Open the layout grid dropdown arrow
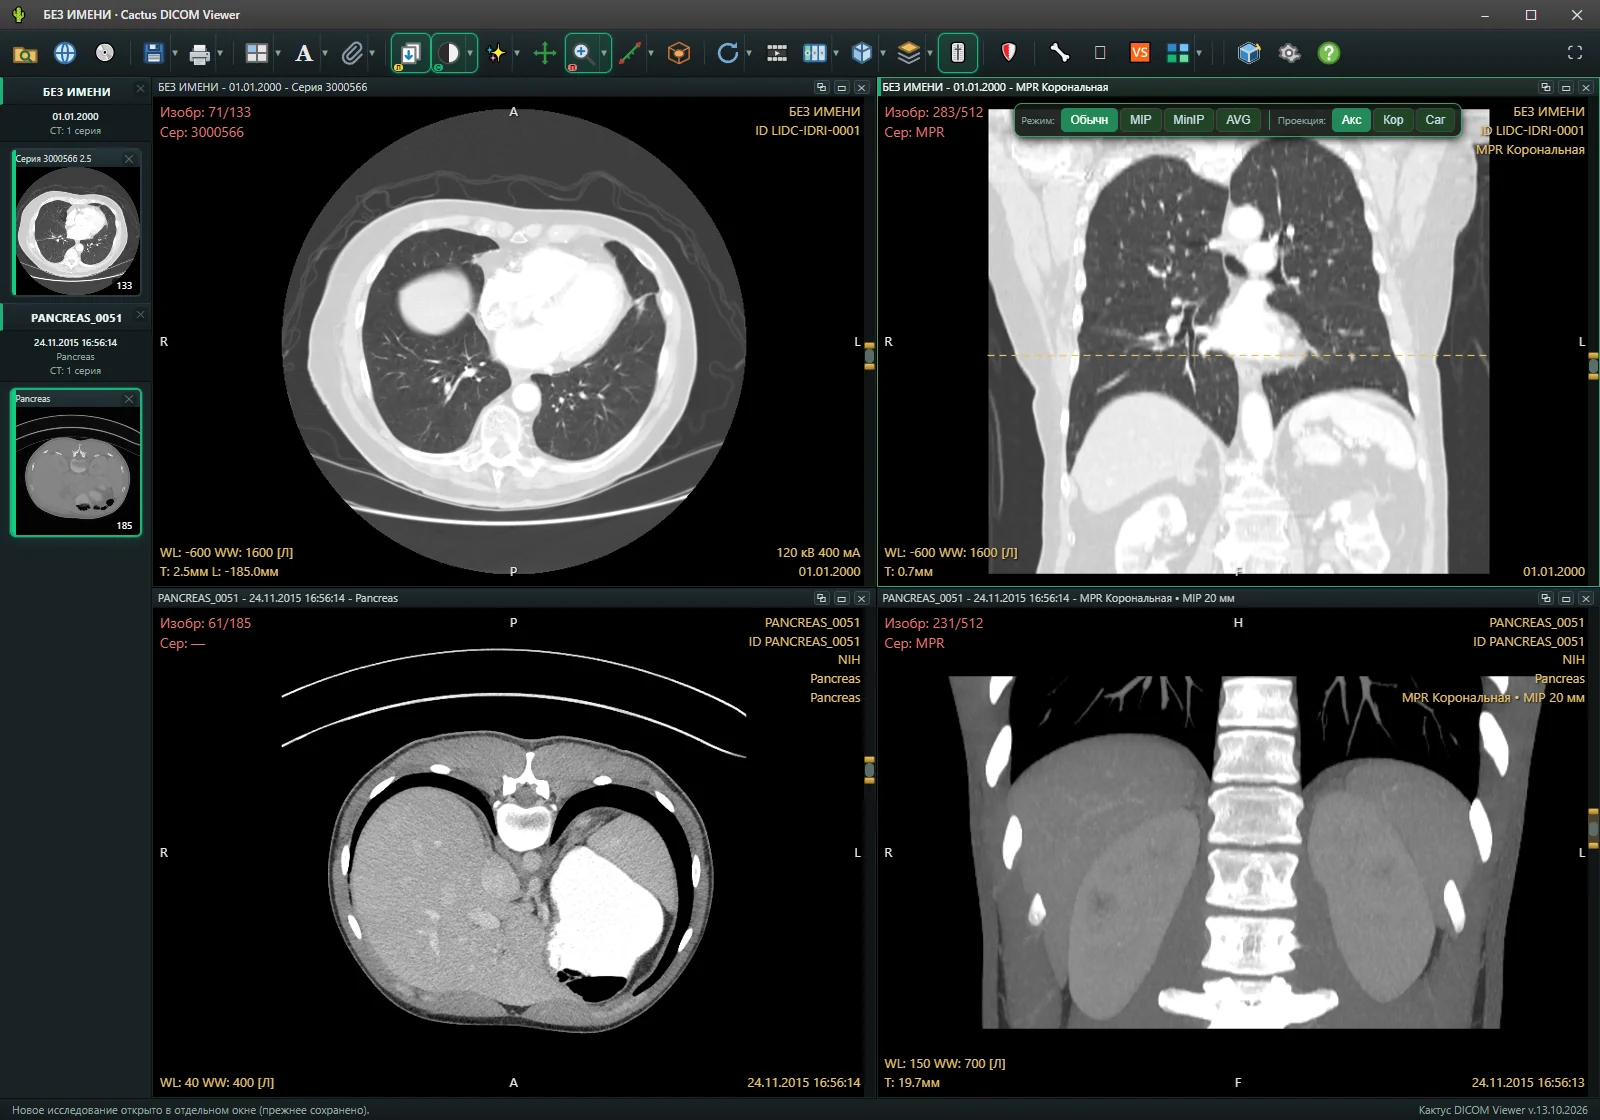 coord(278,53)
